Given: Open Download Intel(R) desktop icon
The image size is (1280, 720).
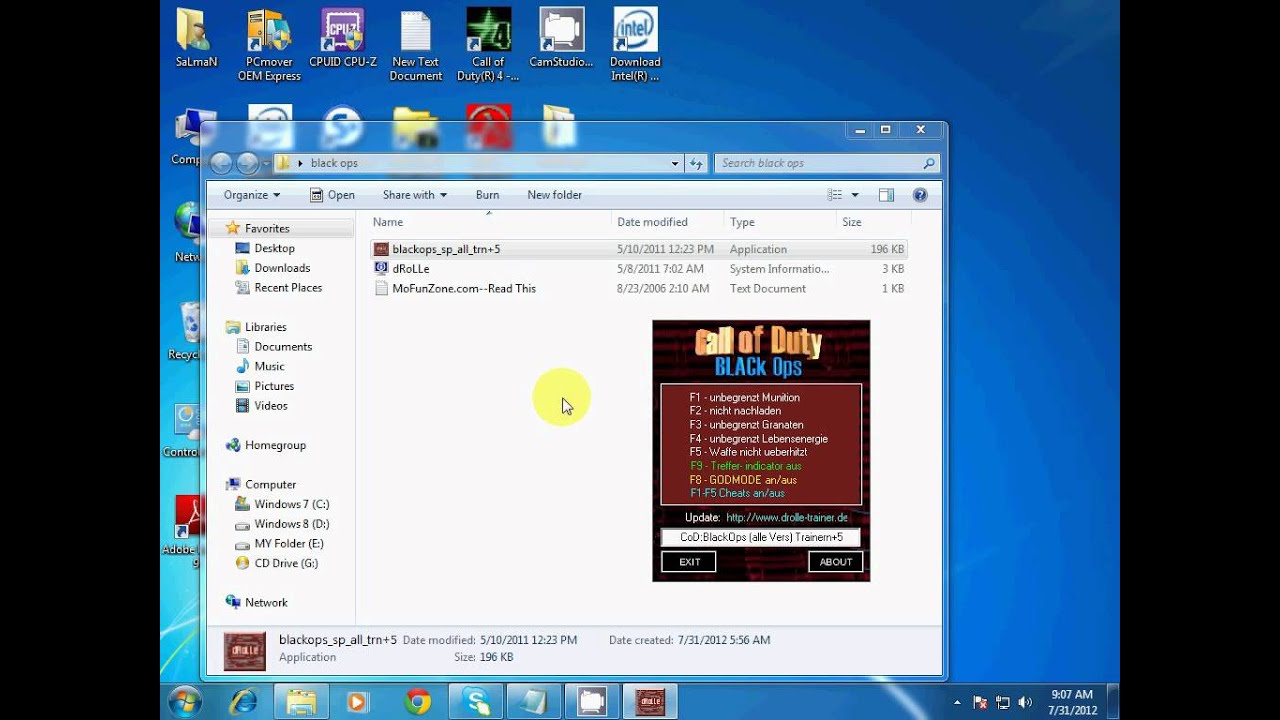Looking at the screenshot, I should (635, 45).
